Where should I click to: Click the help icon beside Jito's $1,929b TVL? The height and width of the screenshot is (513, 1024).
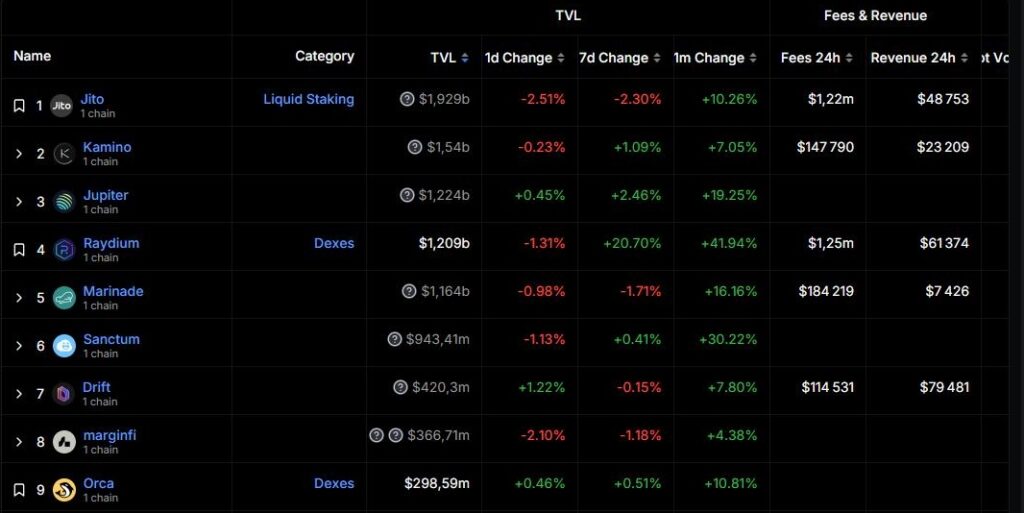407,99
